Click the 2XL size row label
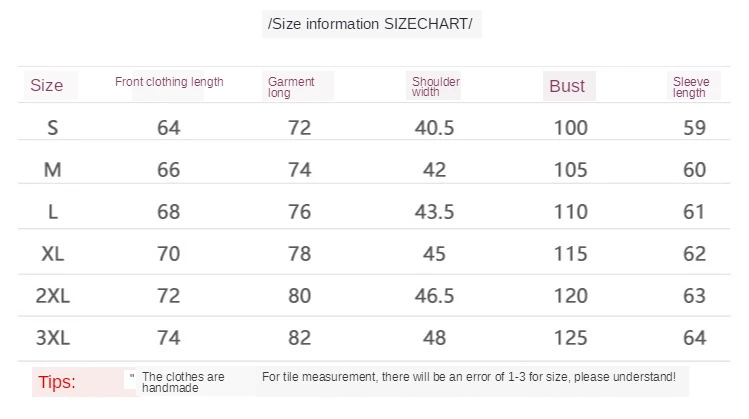 coord(54,297)
